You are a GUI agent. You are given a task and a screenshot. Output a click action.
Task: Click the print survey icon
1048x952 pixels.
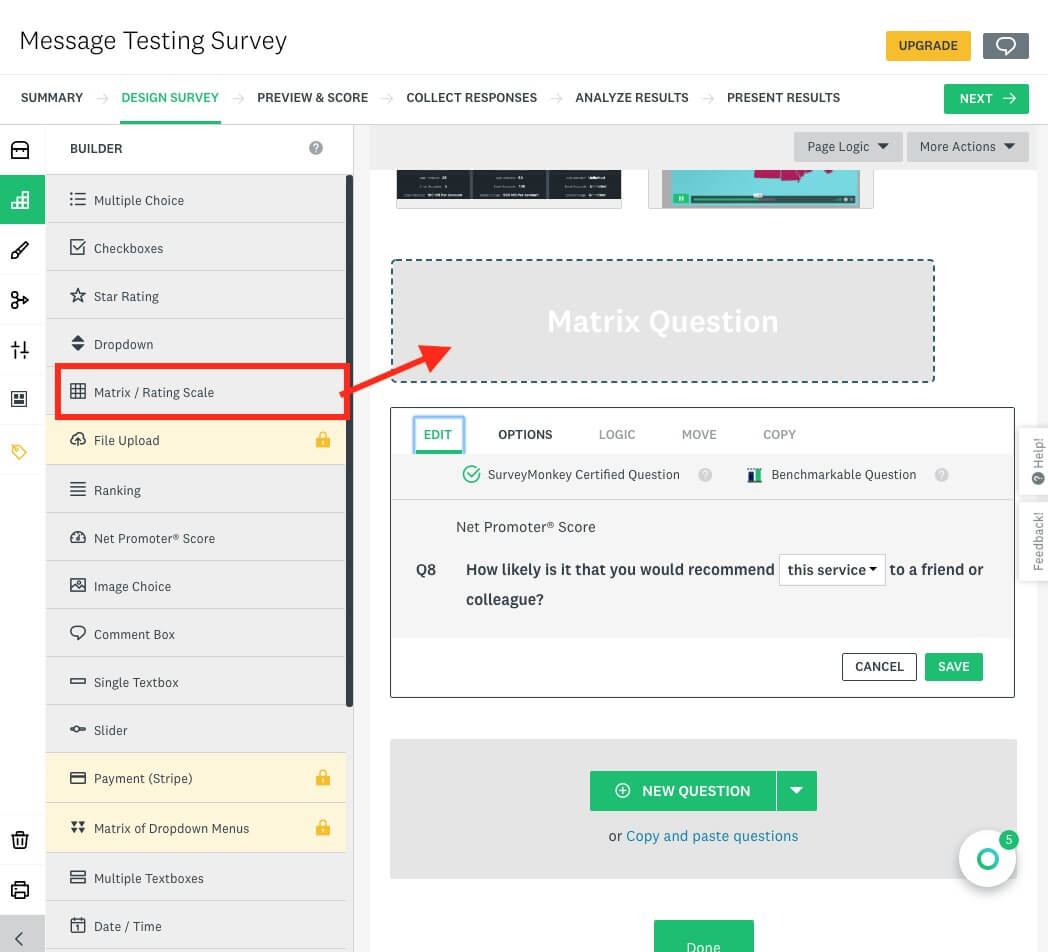22,889
